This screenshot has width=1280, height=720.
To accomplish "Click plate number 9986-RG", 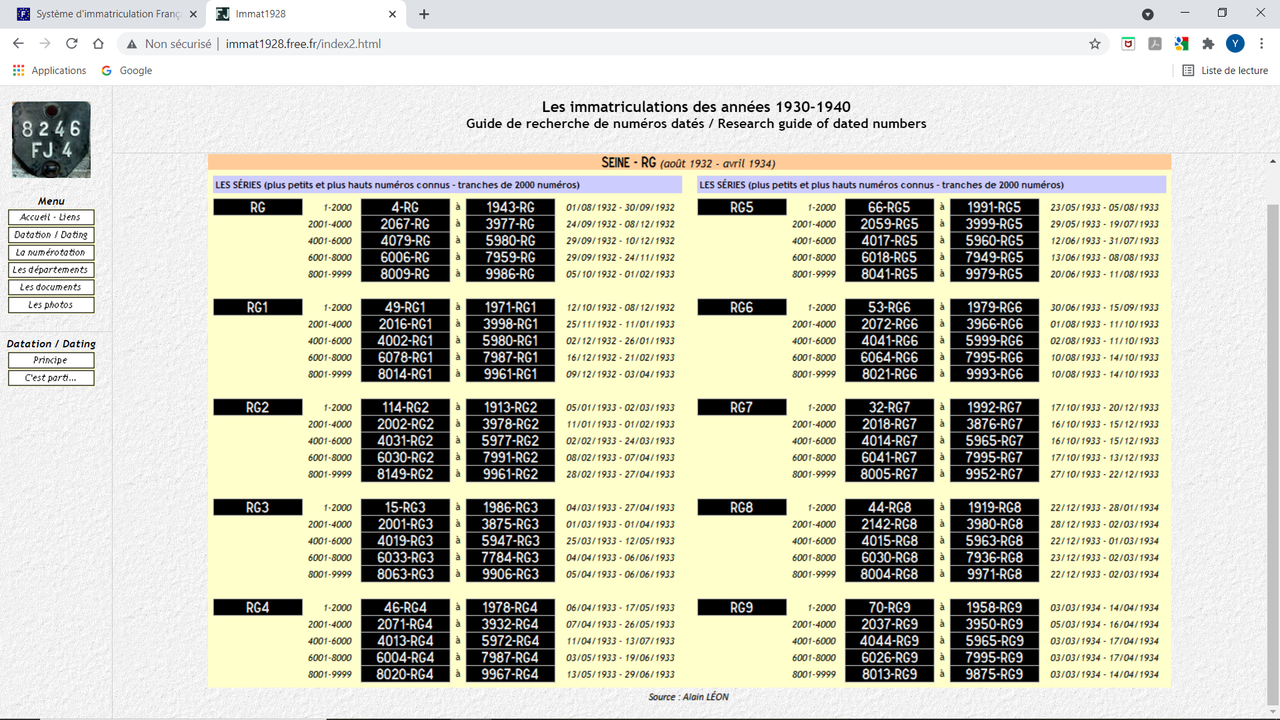I will [510, 274].
